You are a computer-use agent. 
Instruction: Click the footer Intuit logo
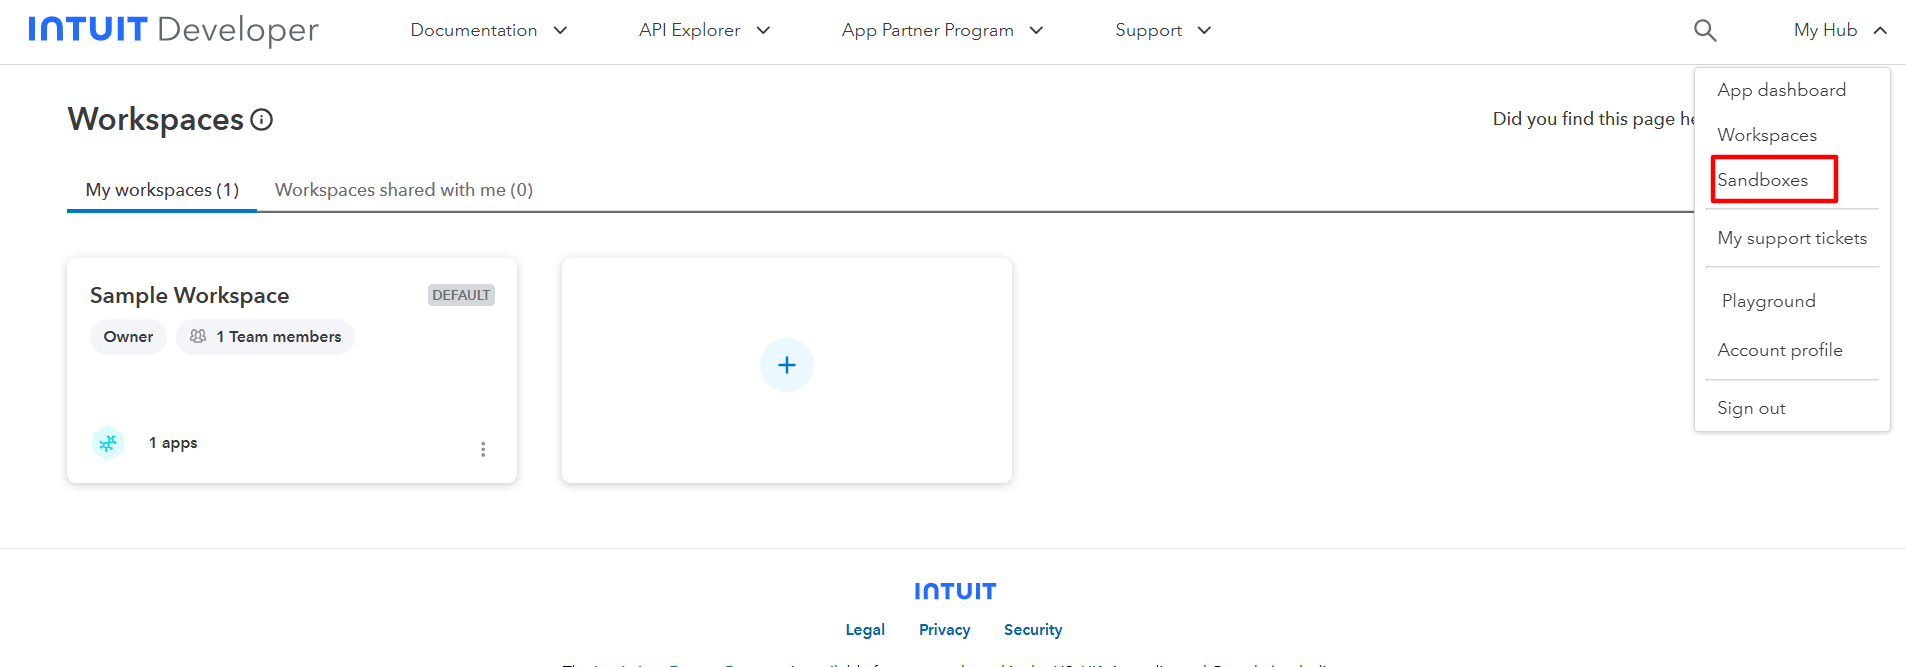click(x=955, y=591)
